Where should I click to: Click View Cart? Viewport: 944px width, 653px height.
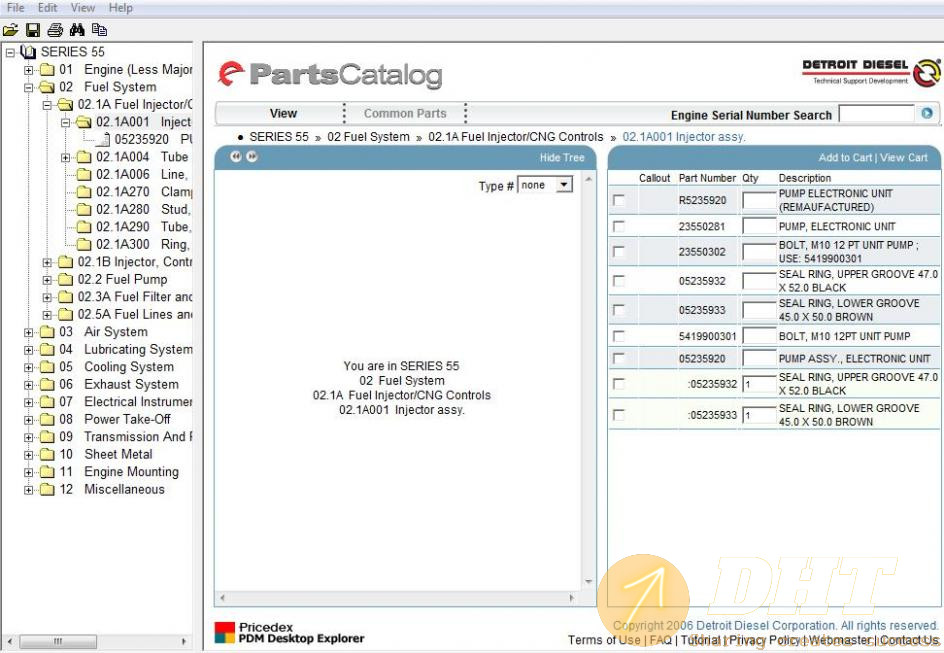(x=904, y=158)
